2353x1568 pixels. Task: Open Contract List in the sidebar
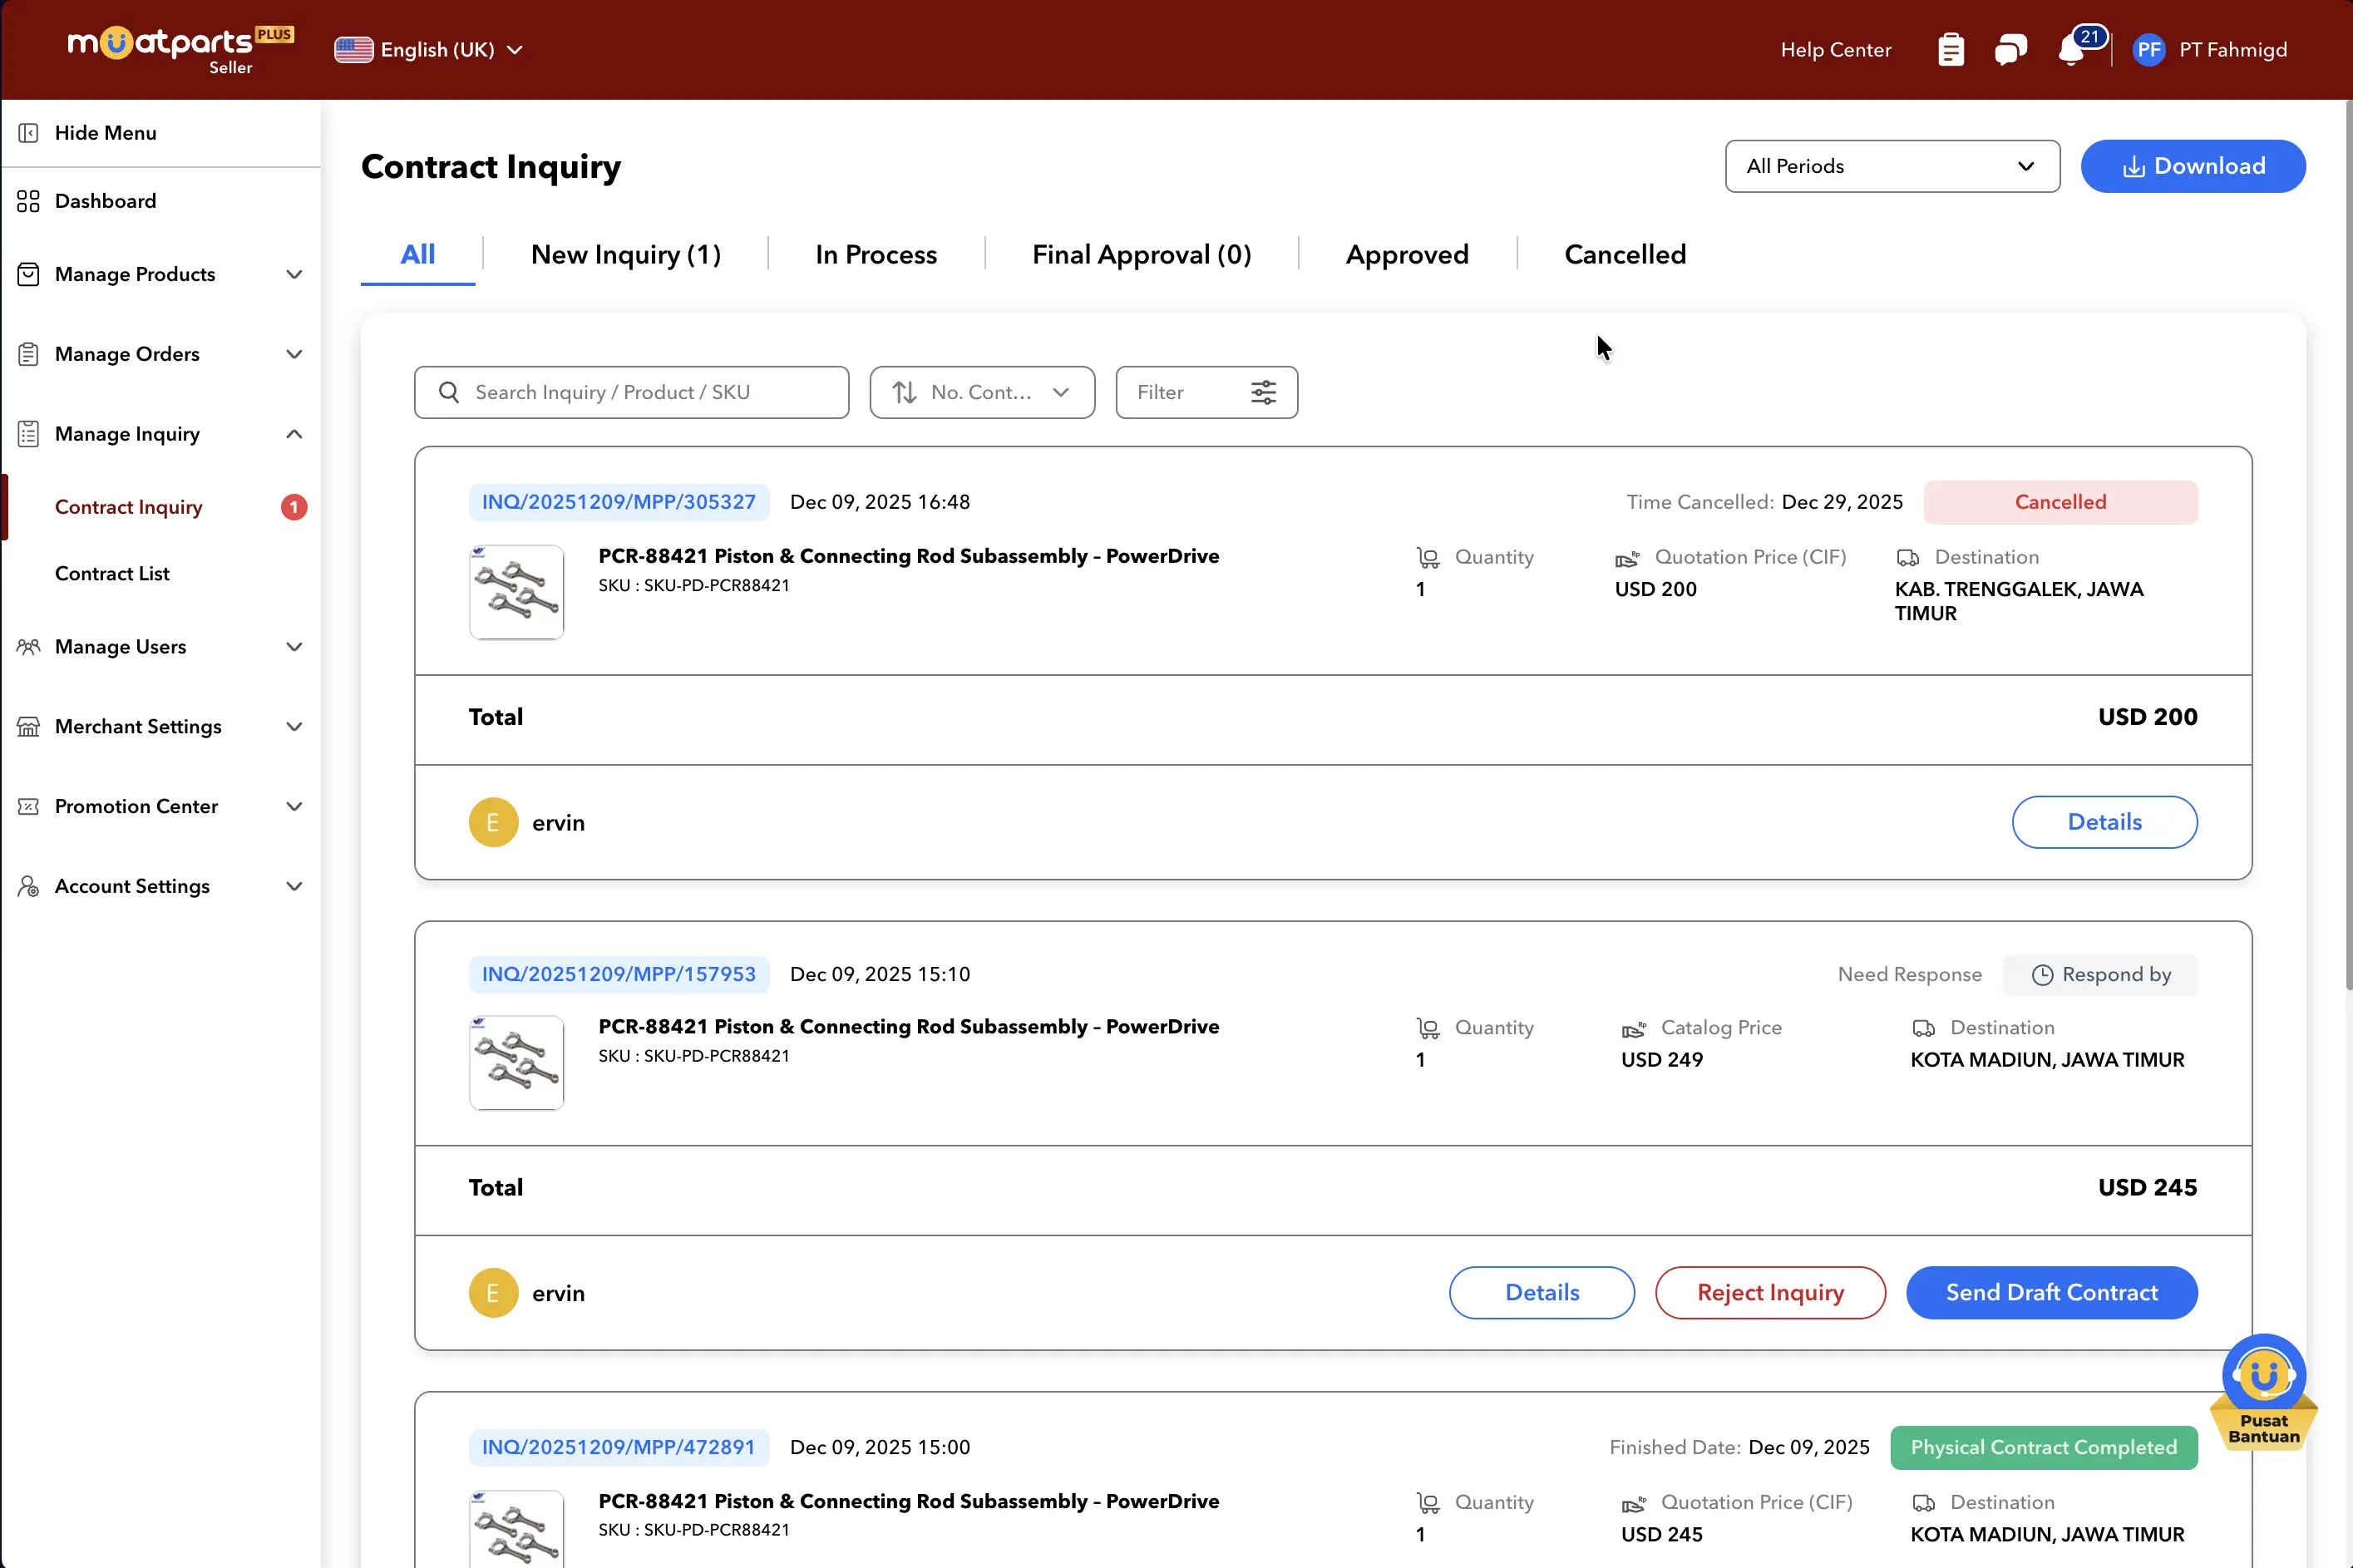click(x=112, y=573)
